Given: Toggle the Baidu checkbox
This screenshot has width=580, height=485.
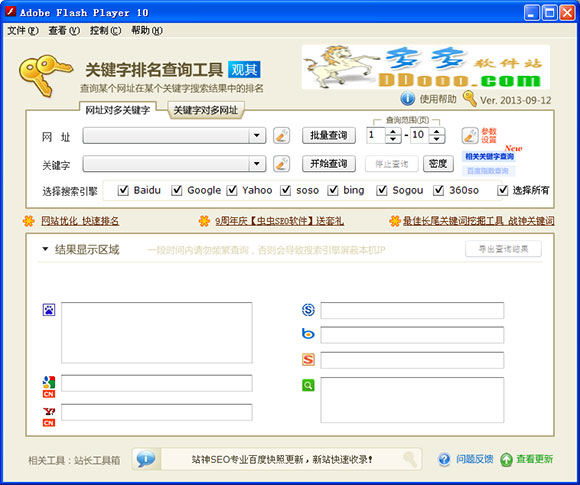Looking at the screenshot, I should (123, 190).
